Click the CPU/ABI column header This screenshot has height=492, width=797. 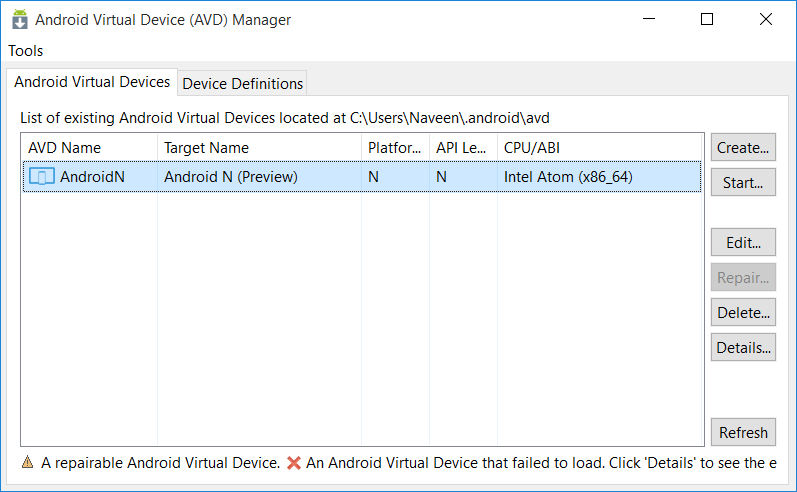(600, 148)
